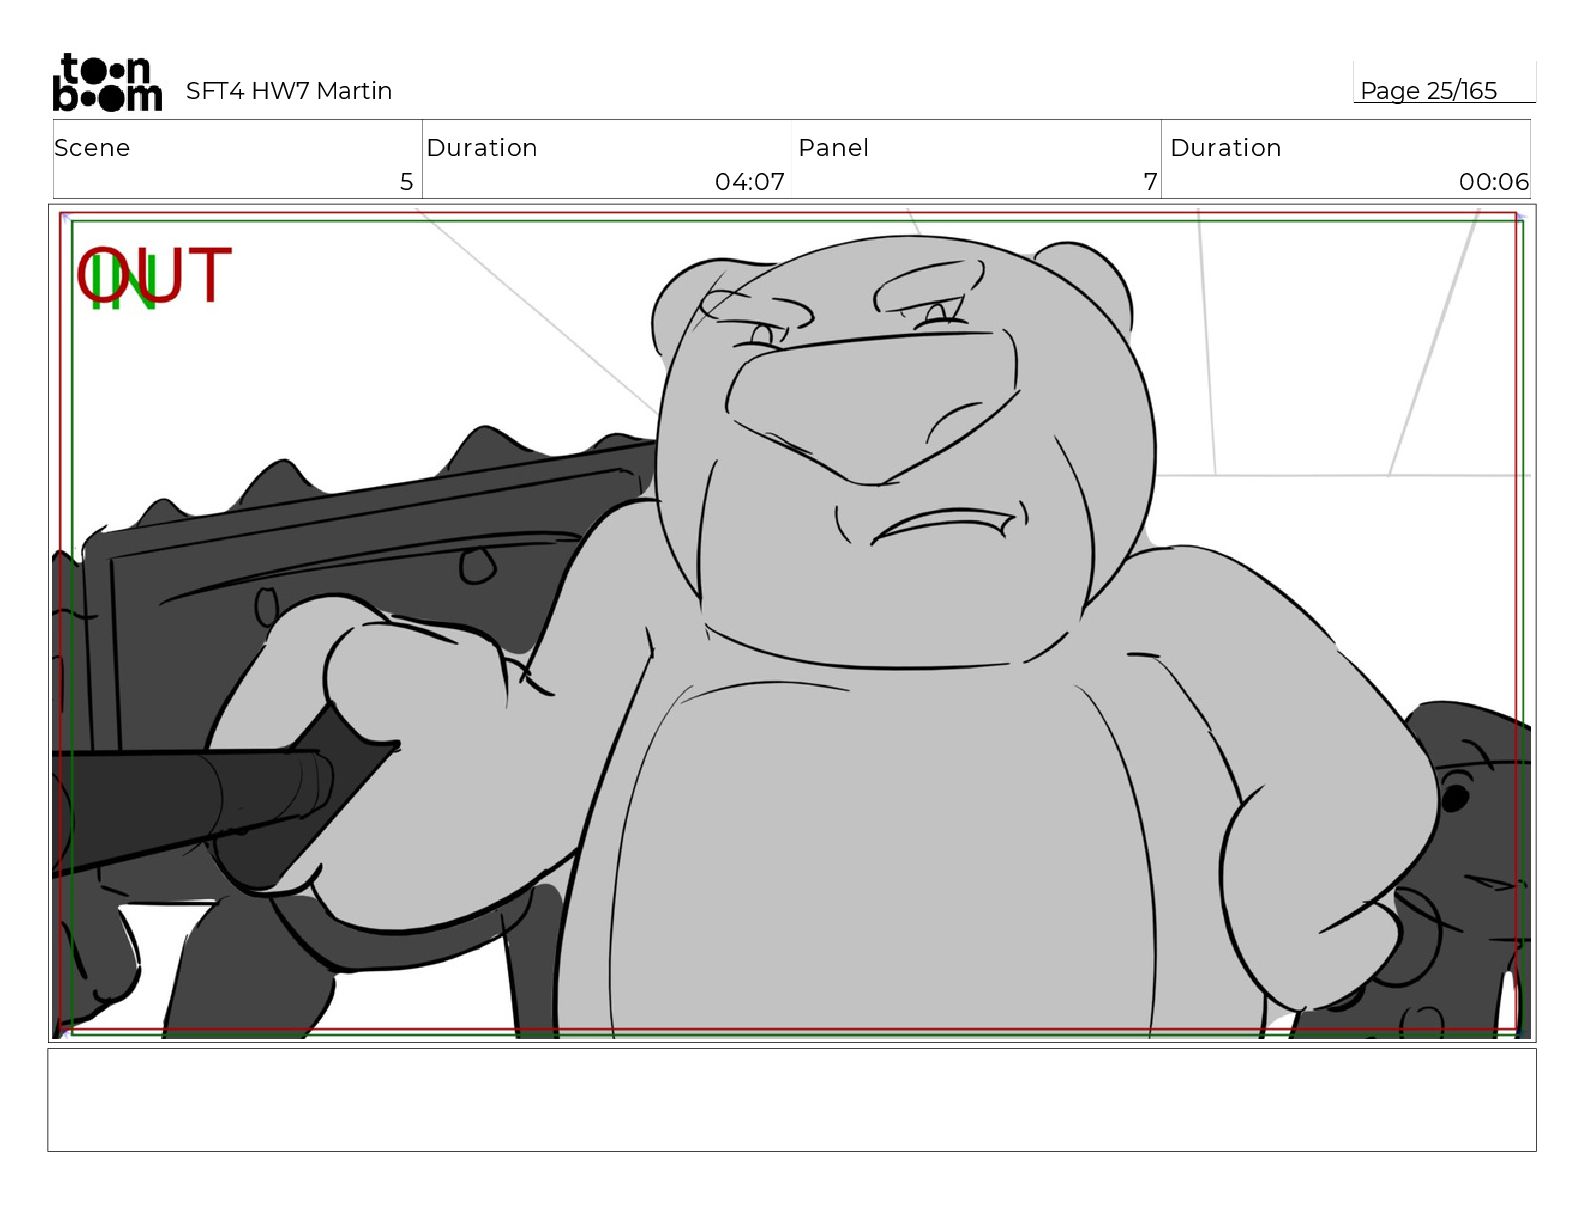The height and width of the screenshot is (1224, 1584).
Task: Click the Toon Boom logo
Action: 107,82
